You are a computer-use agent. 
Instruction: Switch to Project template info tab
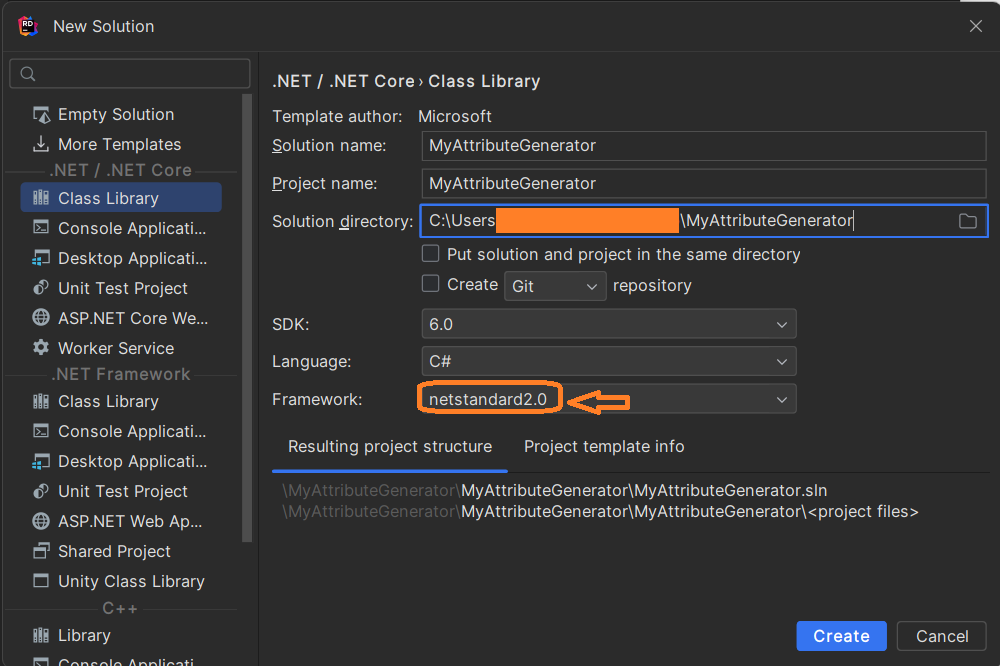click(x=604, y=446)
